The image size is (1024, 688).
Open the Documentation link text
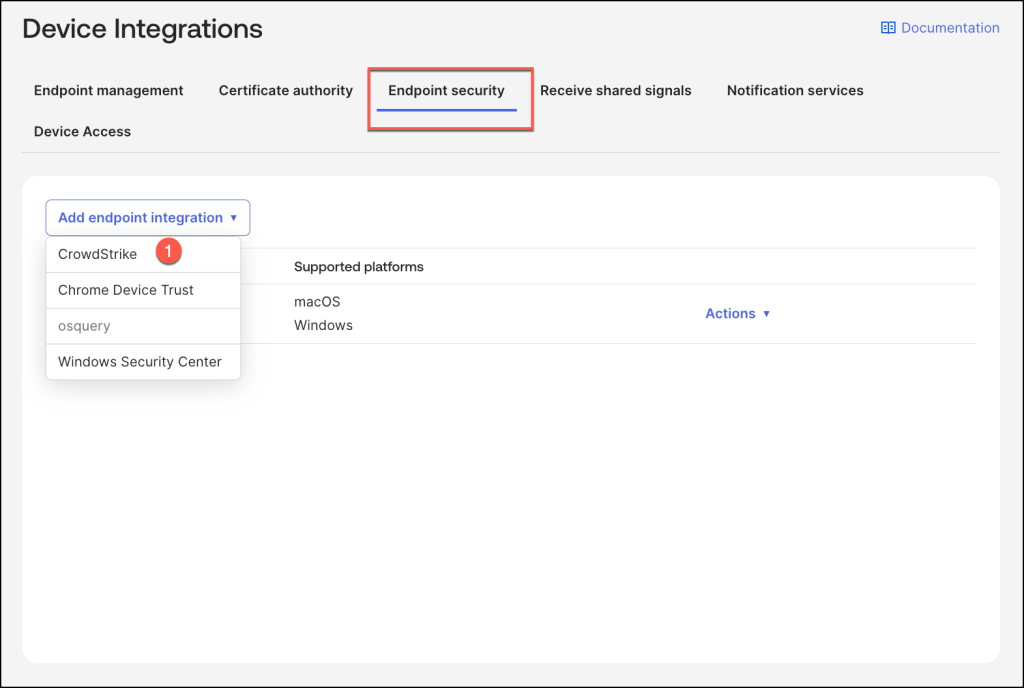coord(949,28)
